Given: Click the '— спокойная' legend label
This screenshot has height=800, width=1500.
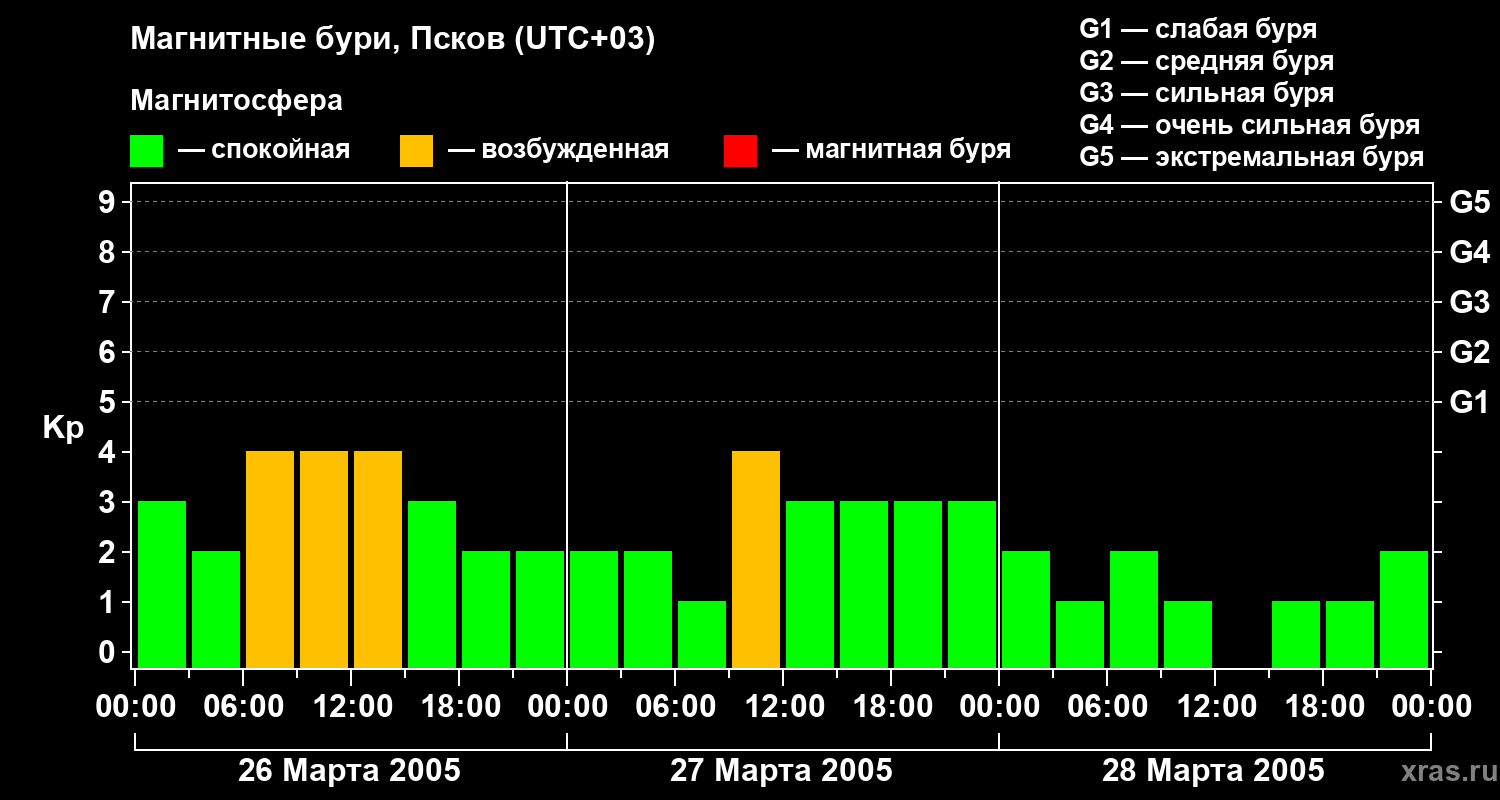Looking at the screenshot, I should (x=264, y=150).
